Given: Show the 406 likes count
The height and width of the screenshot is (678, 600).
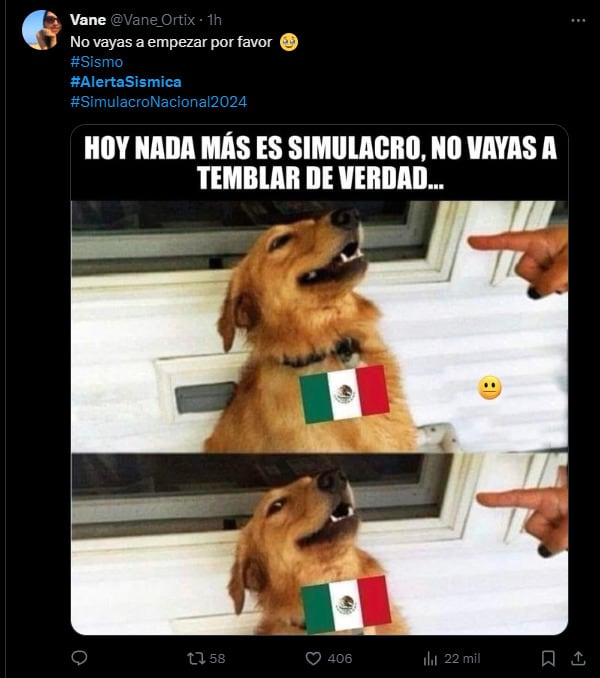Looking at the screenshot, I should point(340,659).
